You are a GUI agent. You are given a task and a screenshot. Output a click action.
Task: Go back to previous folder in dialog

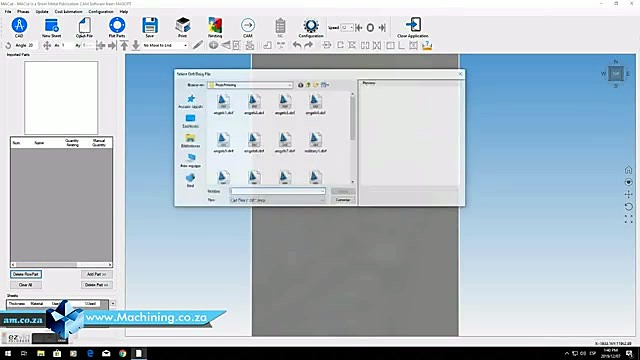point(300,85)
